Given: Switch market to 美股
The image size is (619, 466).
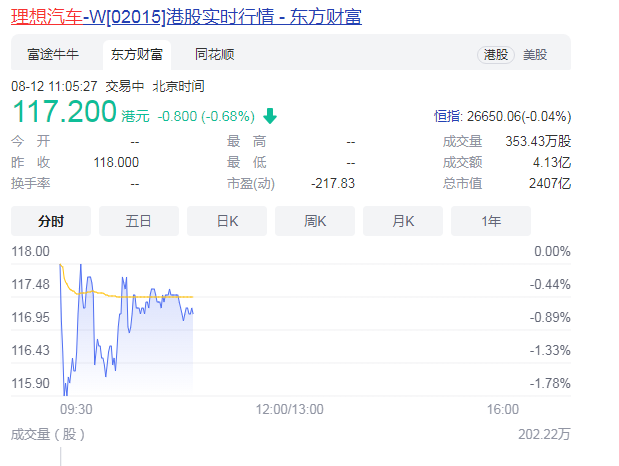Looking at the screenshot, I should point(535,54).
